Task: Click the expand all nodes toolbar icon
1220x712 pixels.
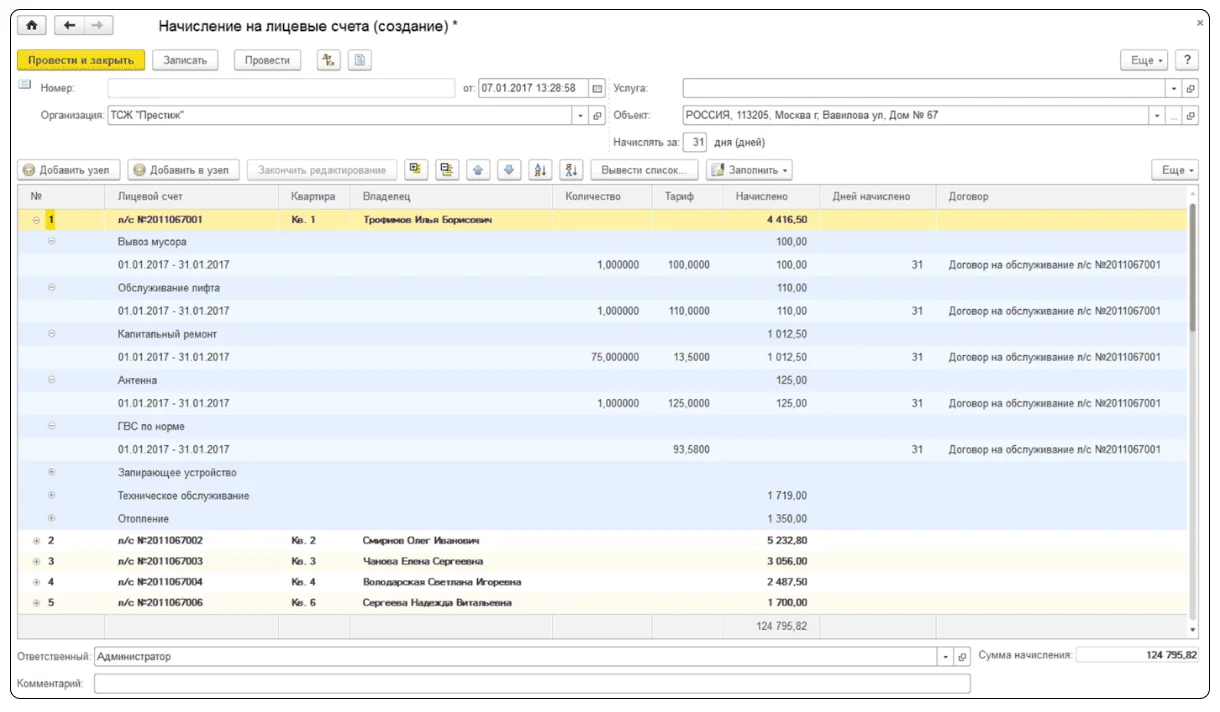Action: pos(416,170)
